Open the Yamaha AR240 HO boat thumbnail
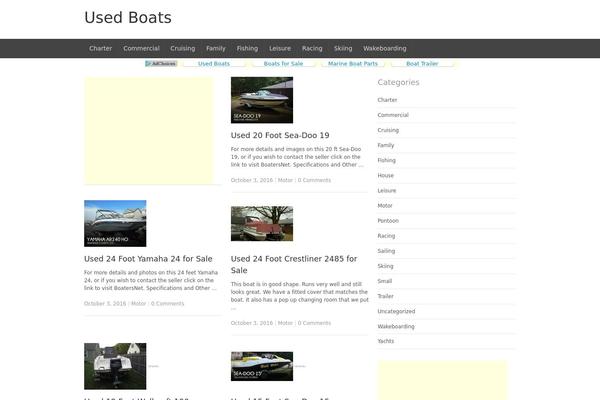600x400 pixels. click(115, 224)
